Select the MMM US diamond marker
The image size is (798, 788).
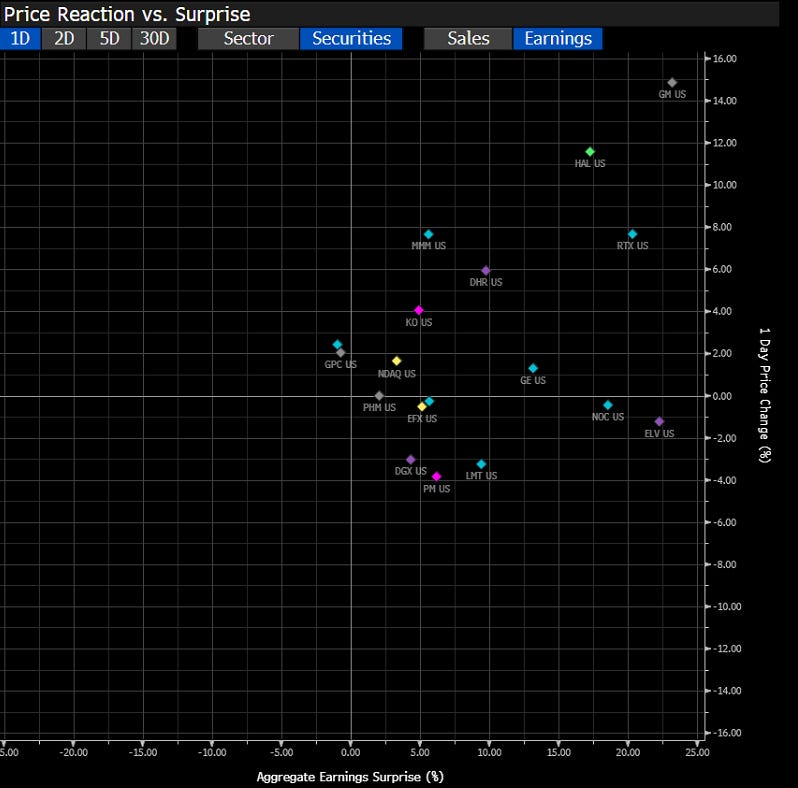pos(429,234)
